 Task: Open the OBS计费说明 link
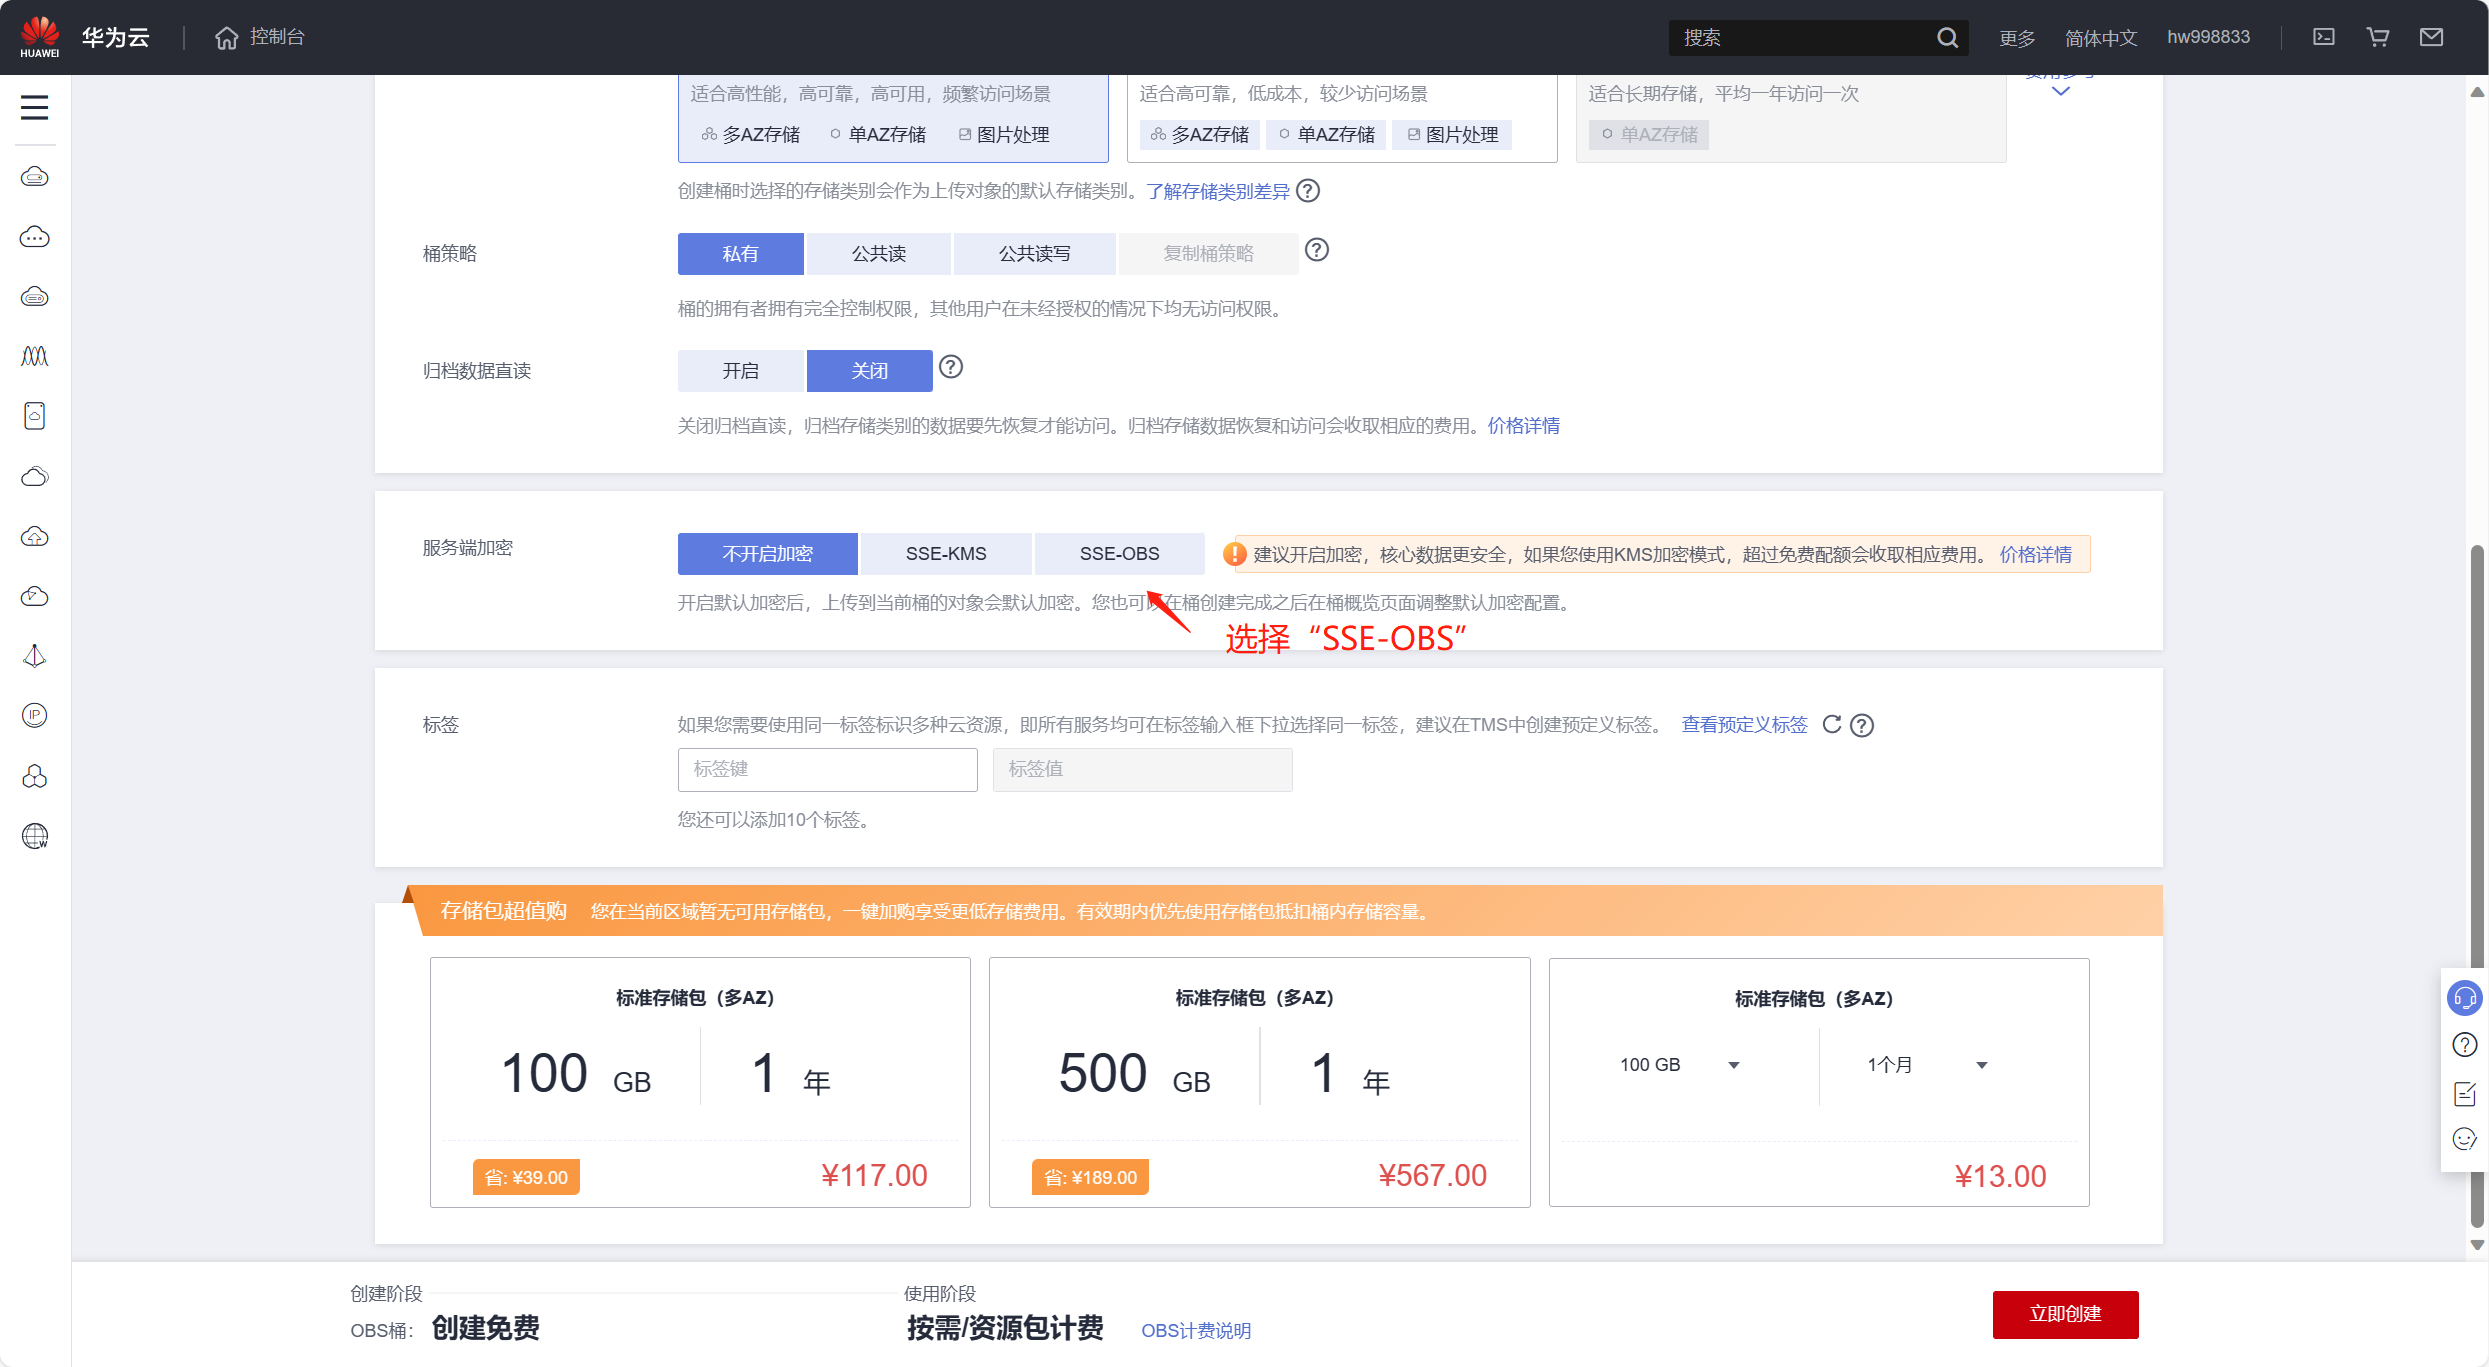tap(1195, 1330)
